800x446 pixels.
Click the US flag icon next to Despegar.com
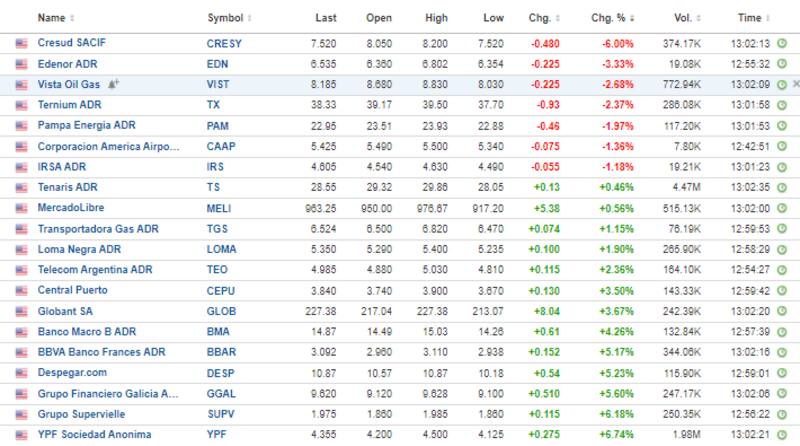(21, 373)
